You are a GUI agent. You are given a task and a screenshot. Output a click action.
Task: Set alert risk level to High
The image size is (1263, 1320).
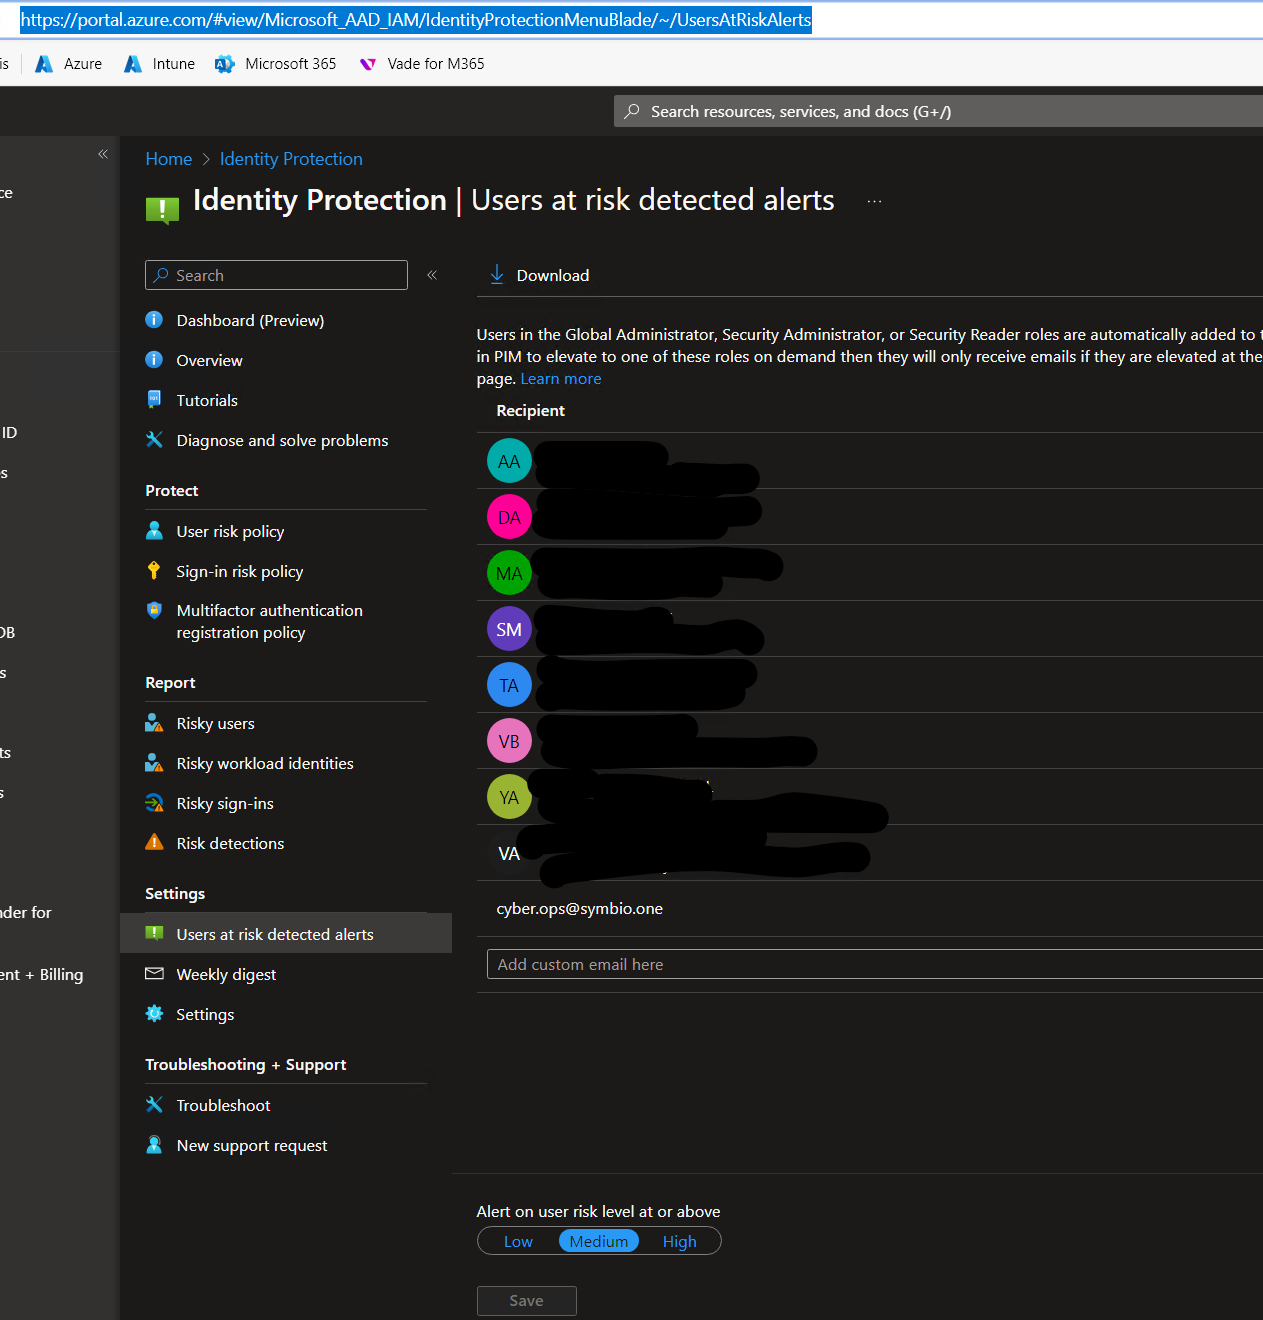(680, 1241)
